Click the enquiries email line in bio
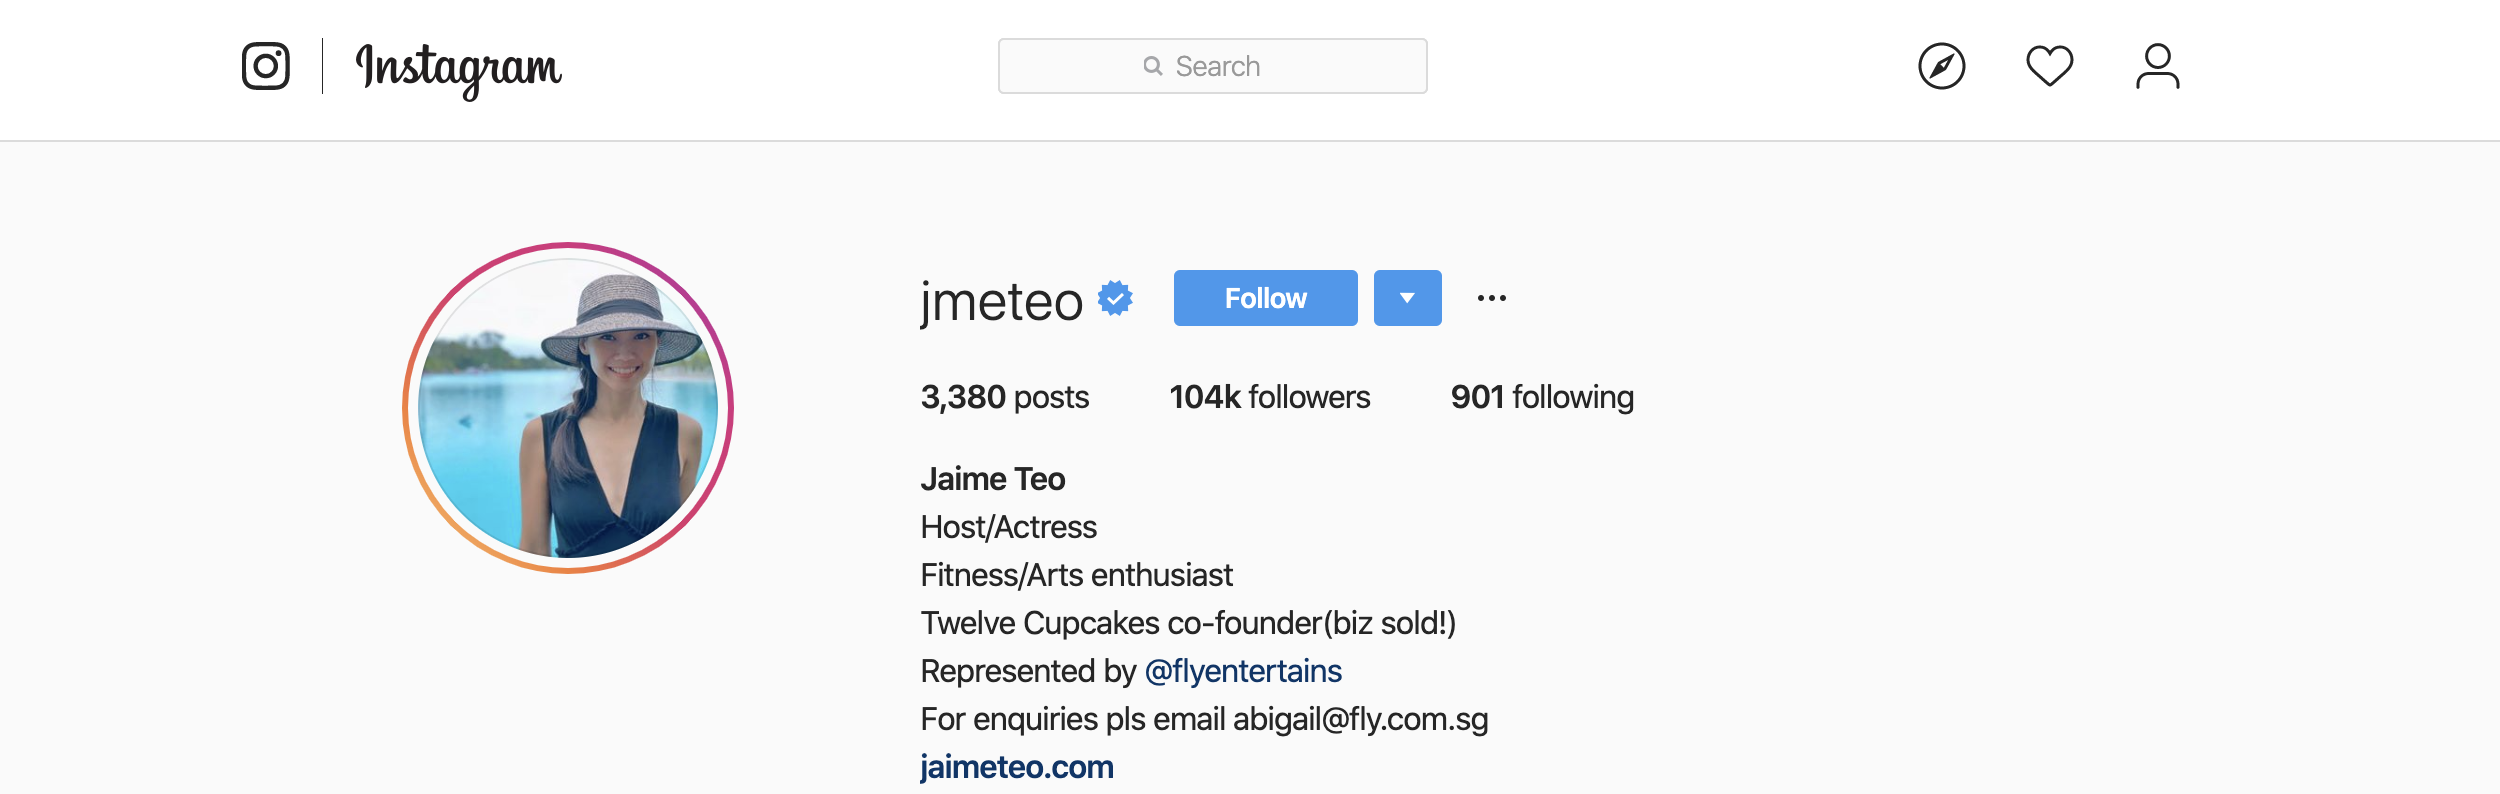Viewport: 2500px width, 794px height. [1204, 719]
